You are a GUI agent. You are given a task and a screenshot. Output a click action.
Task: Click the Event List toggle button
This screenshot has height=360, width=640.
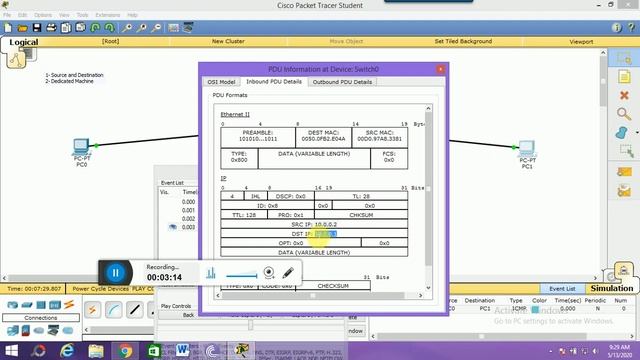click(x=562, y=289)
